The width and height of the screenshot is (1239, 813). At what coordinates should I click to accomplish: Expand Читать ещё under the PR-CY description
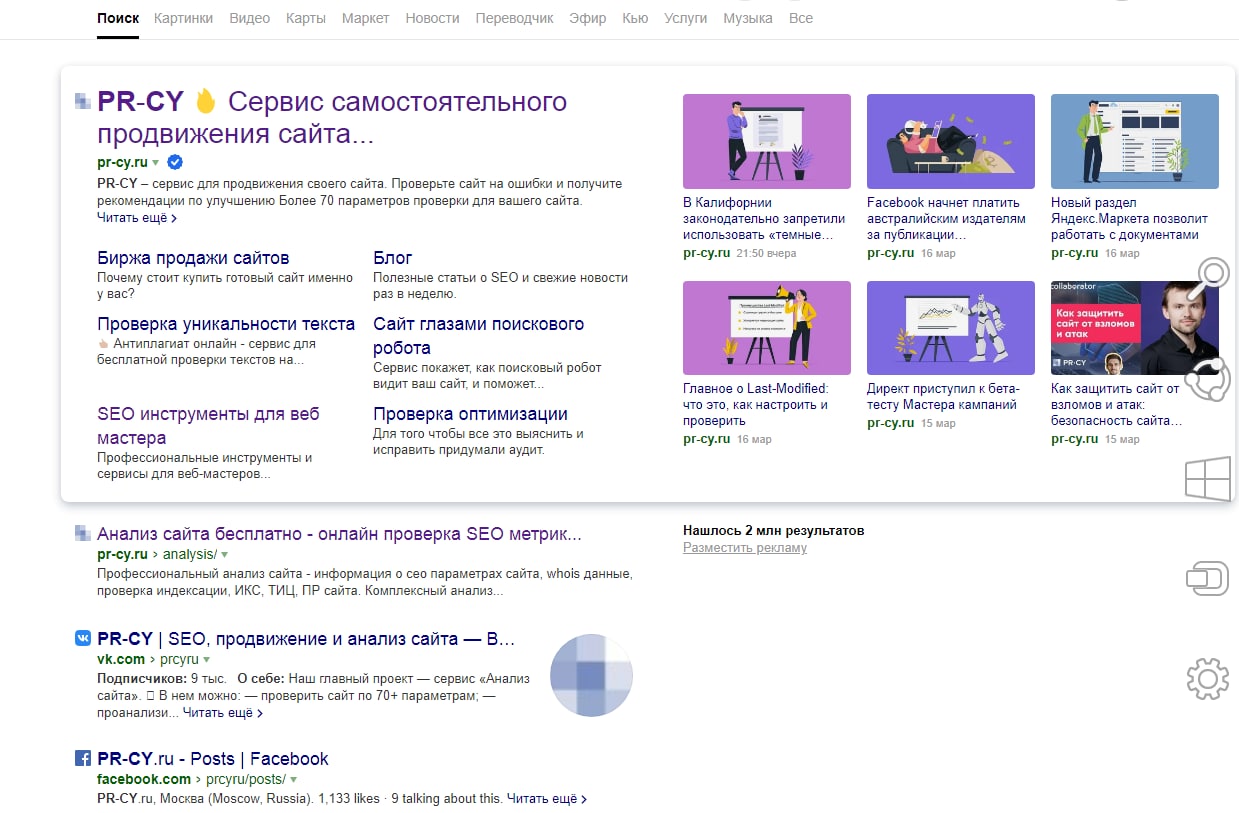click(137, 217)
